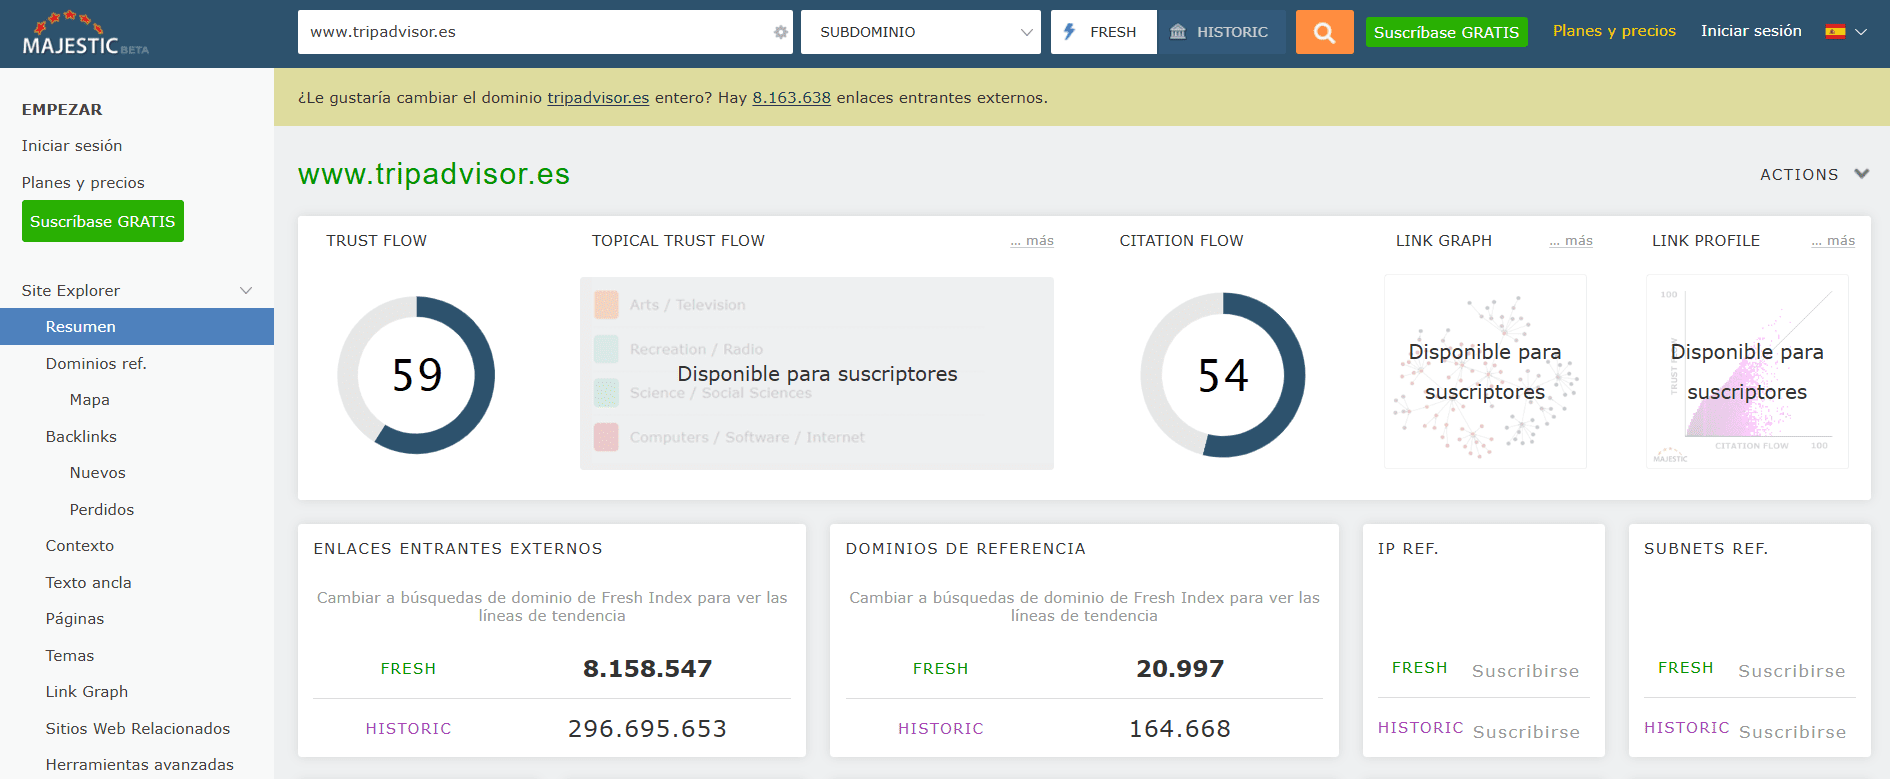Open the SUBDOMINIO scope dropdown
This screenshot has height=779, width=1890.
(x=921, y=32)
